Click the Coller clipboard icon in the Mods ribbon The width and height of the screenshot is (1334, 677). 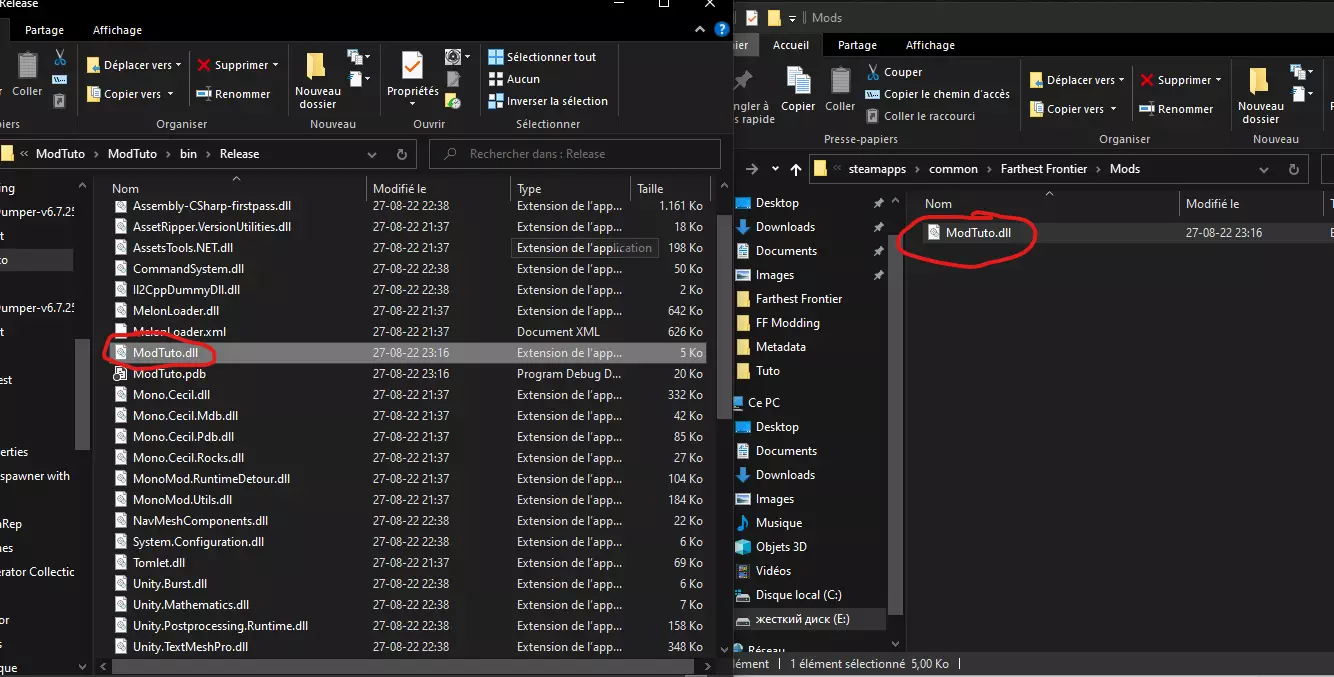pyautogui.click(x=840, y=89)
